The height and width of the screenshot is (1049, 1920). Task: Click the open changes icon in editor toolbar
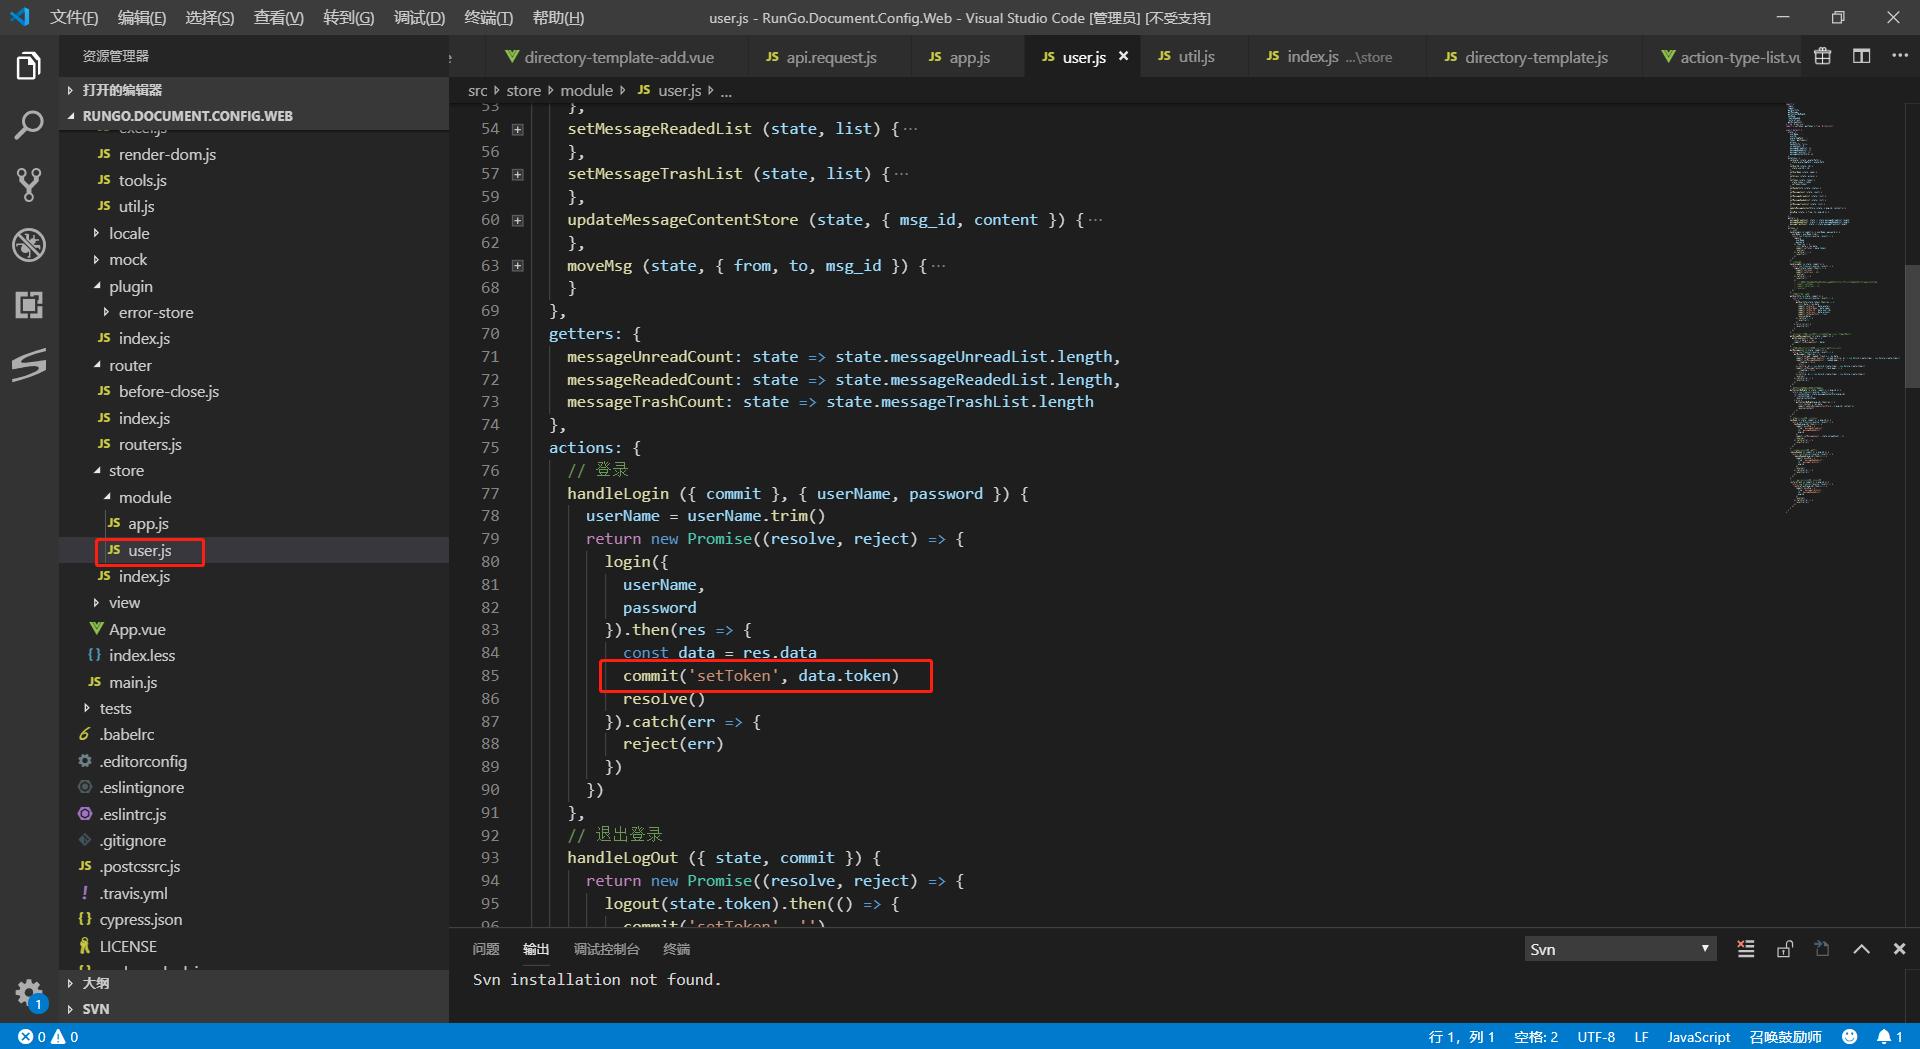pyautogui.click(x=1823, y=57)
